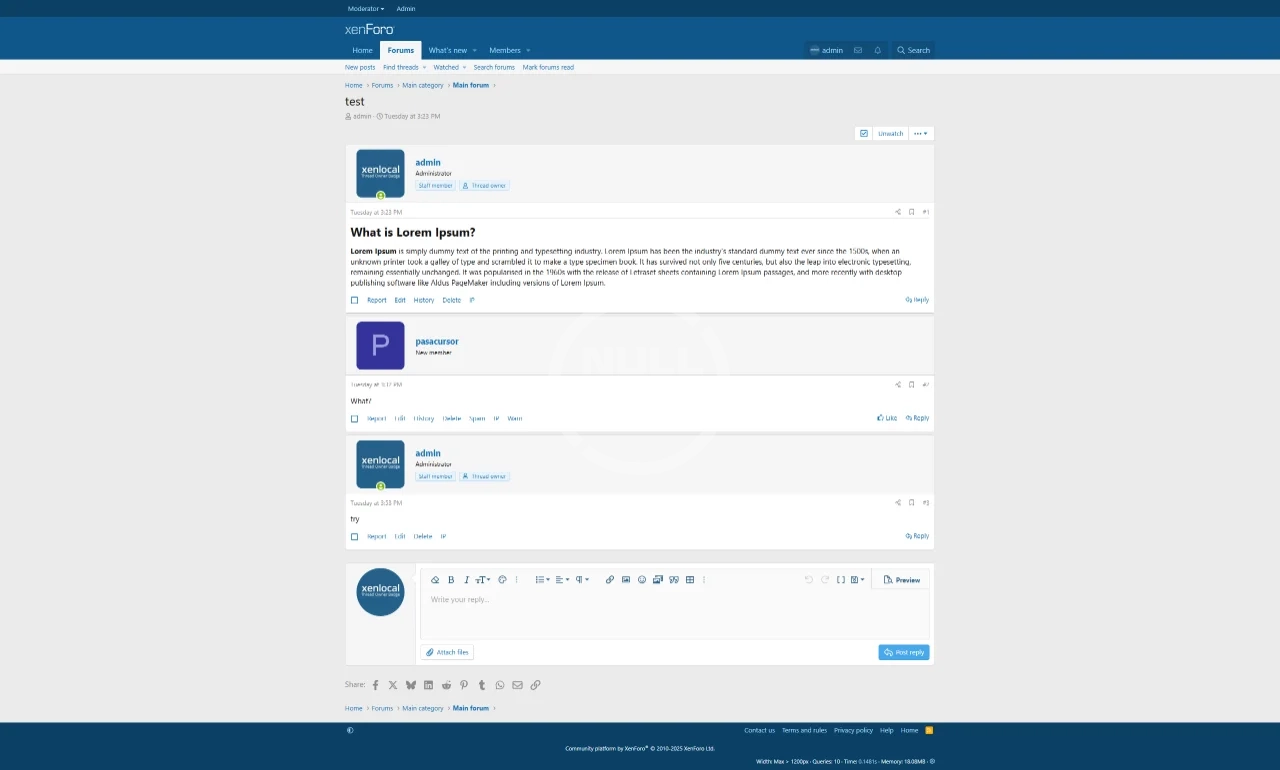Insert a table via the editor toolbar
The image size is (1280, 770).
point(690,580)
